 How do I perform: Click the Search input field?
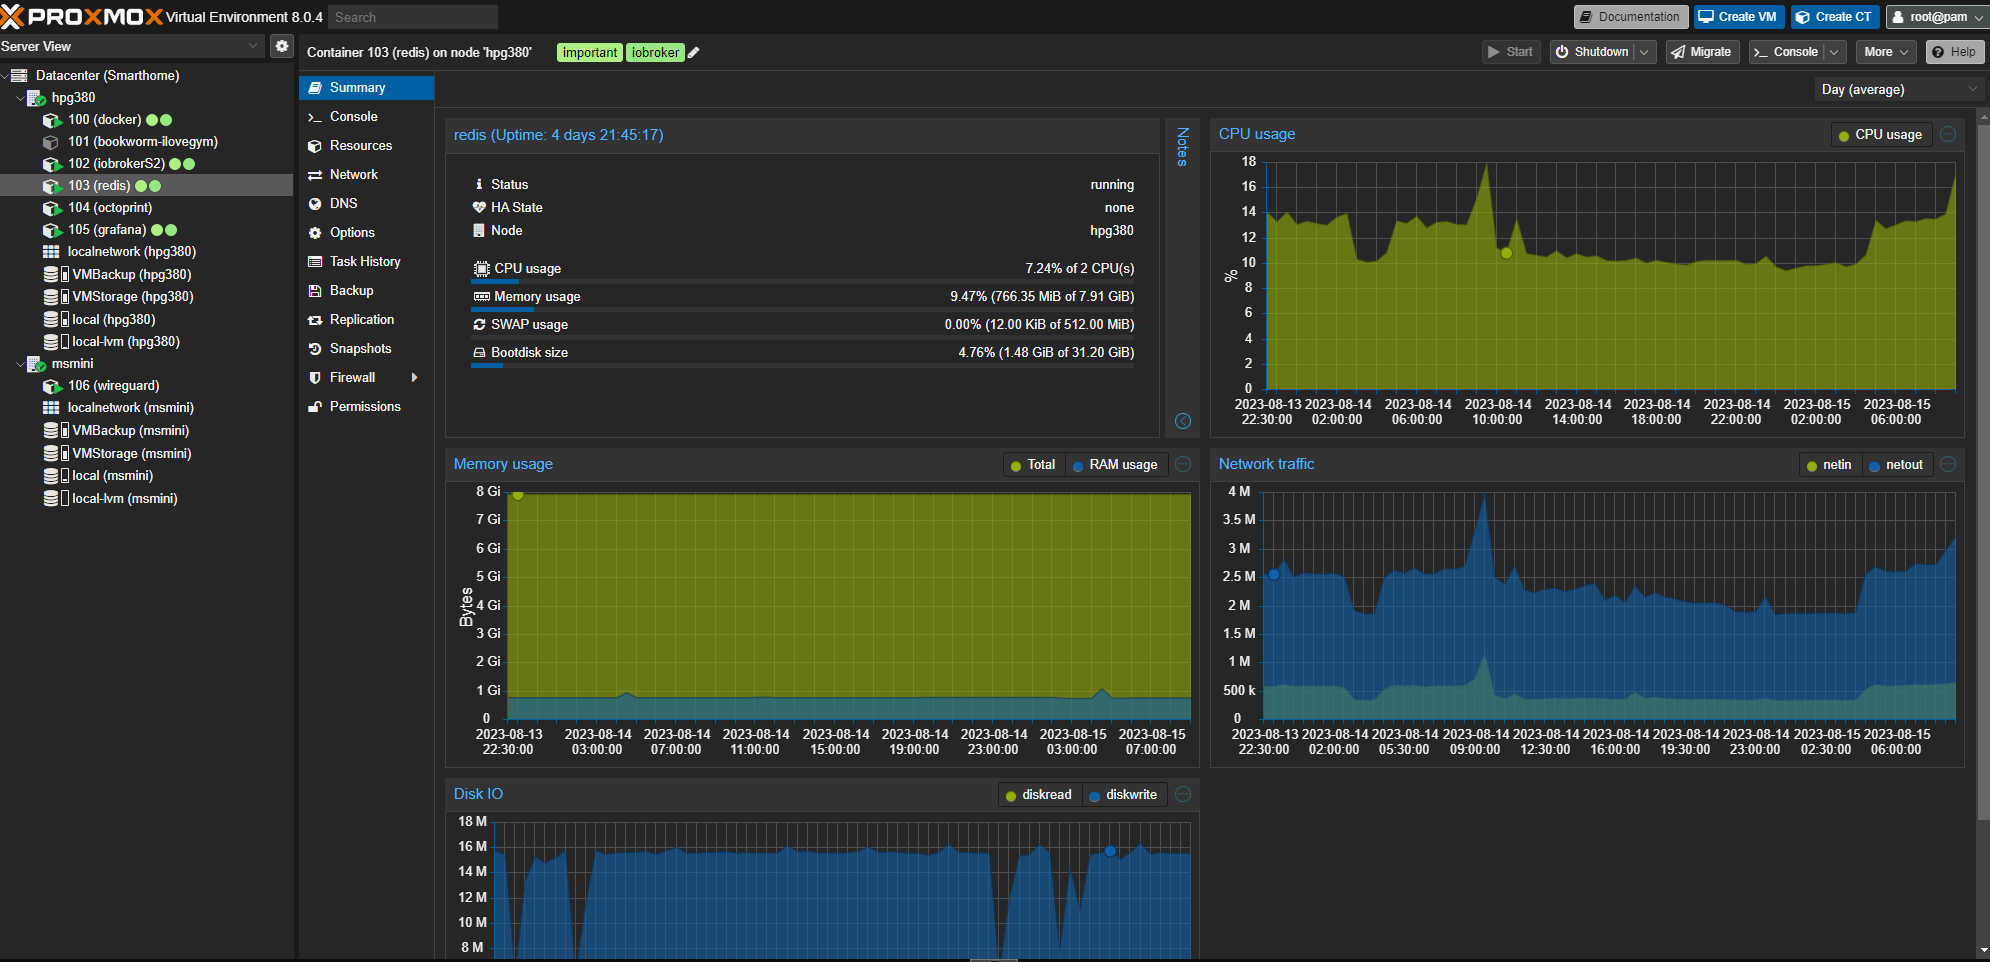[412, 17]
